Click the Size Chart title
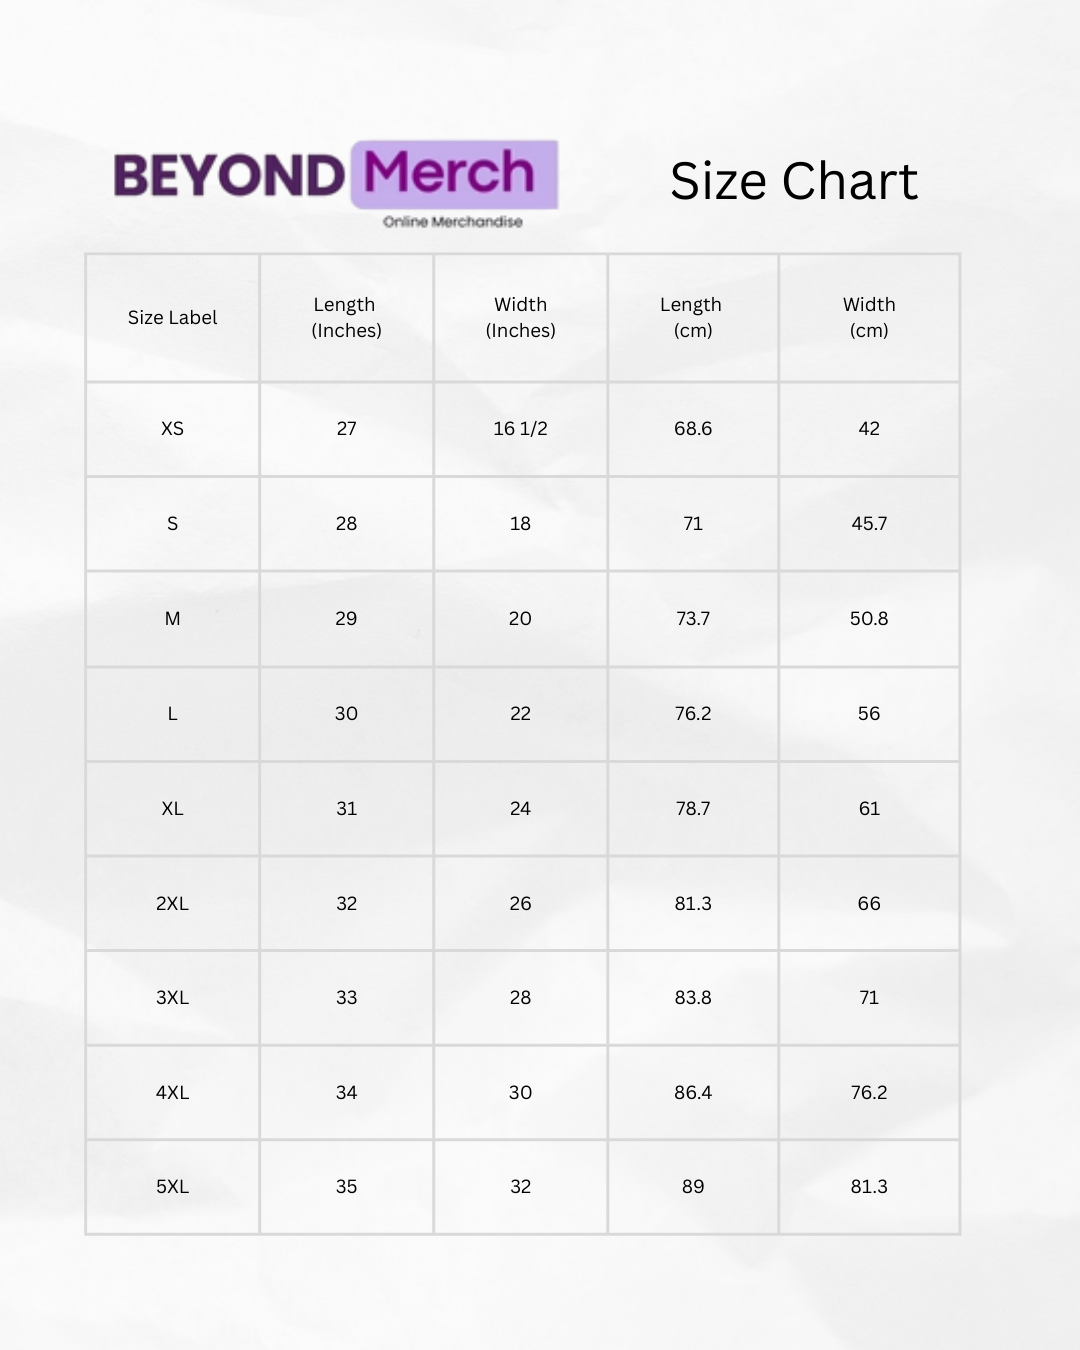 [x=793, y=181]
